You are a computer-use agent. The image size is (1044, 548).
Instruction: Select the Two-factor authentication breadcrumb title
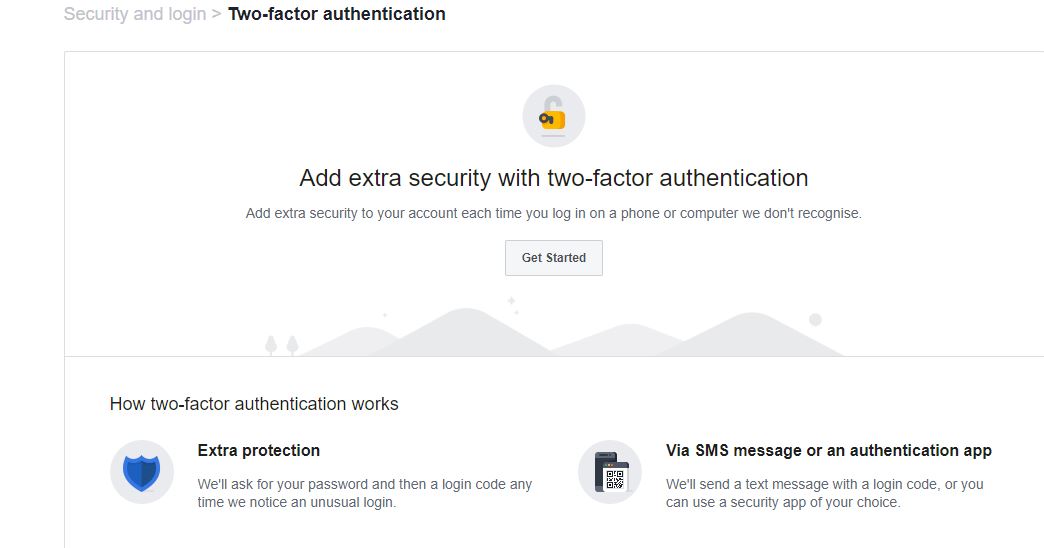coord(337,14)
